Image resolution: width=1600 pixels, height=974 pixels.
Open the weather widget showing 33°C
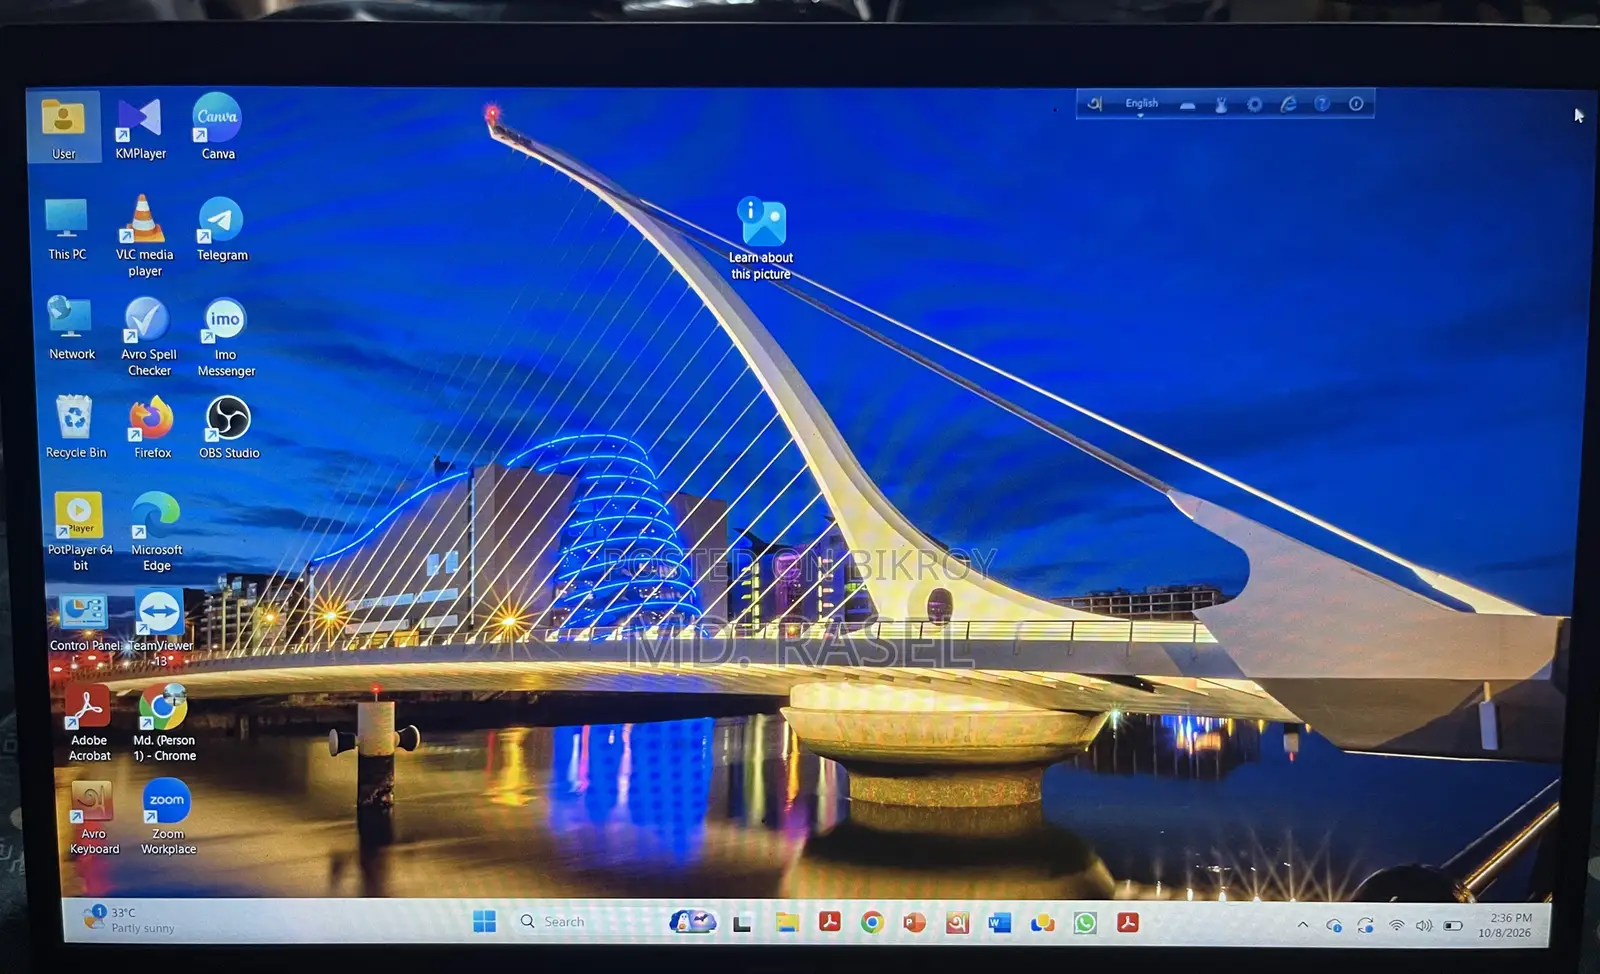tap(127, 920)
